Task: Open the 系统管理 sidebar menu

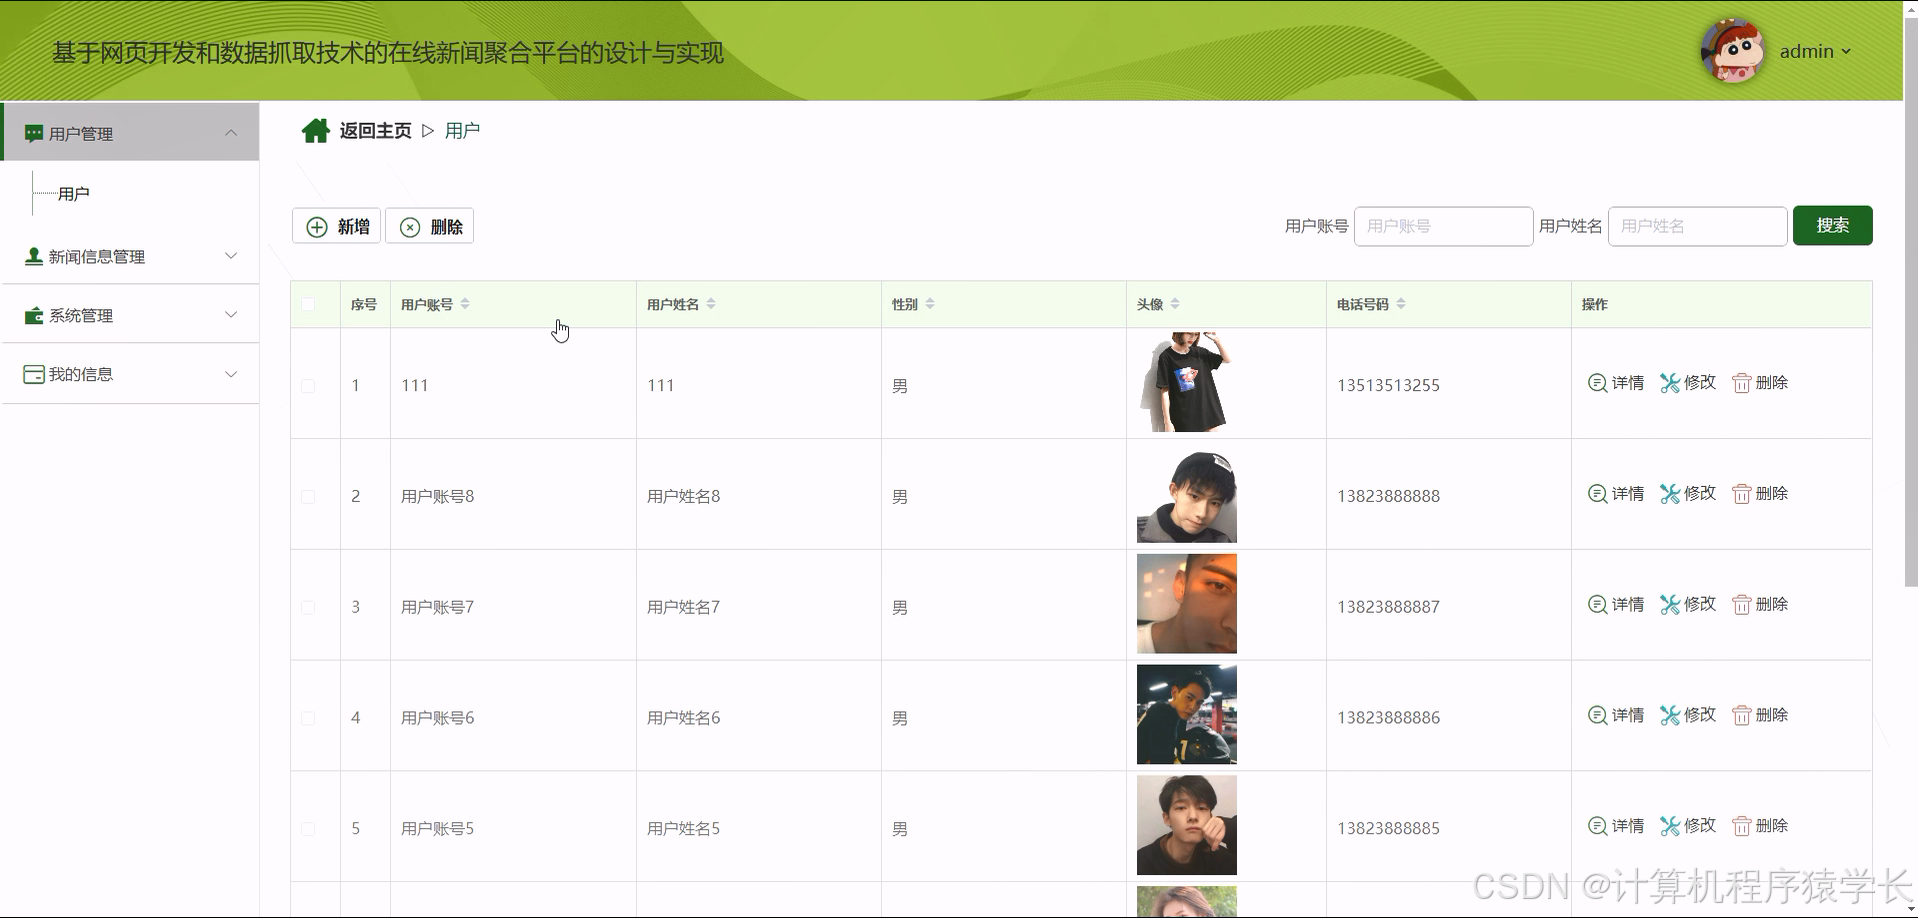Action: [x=130, y=315]
